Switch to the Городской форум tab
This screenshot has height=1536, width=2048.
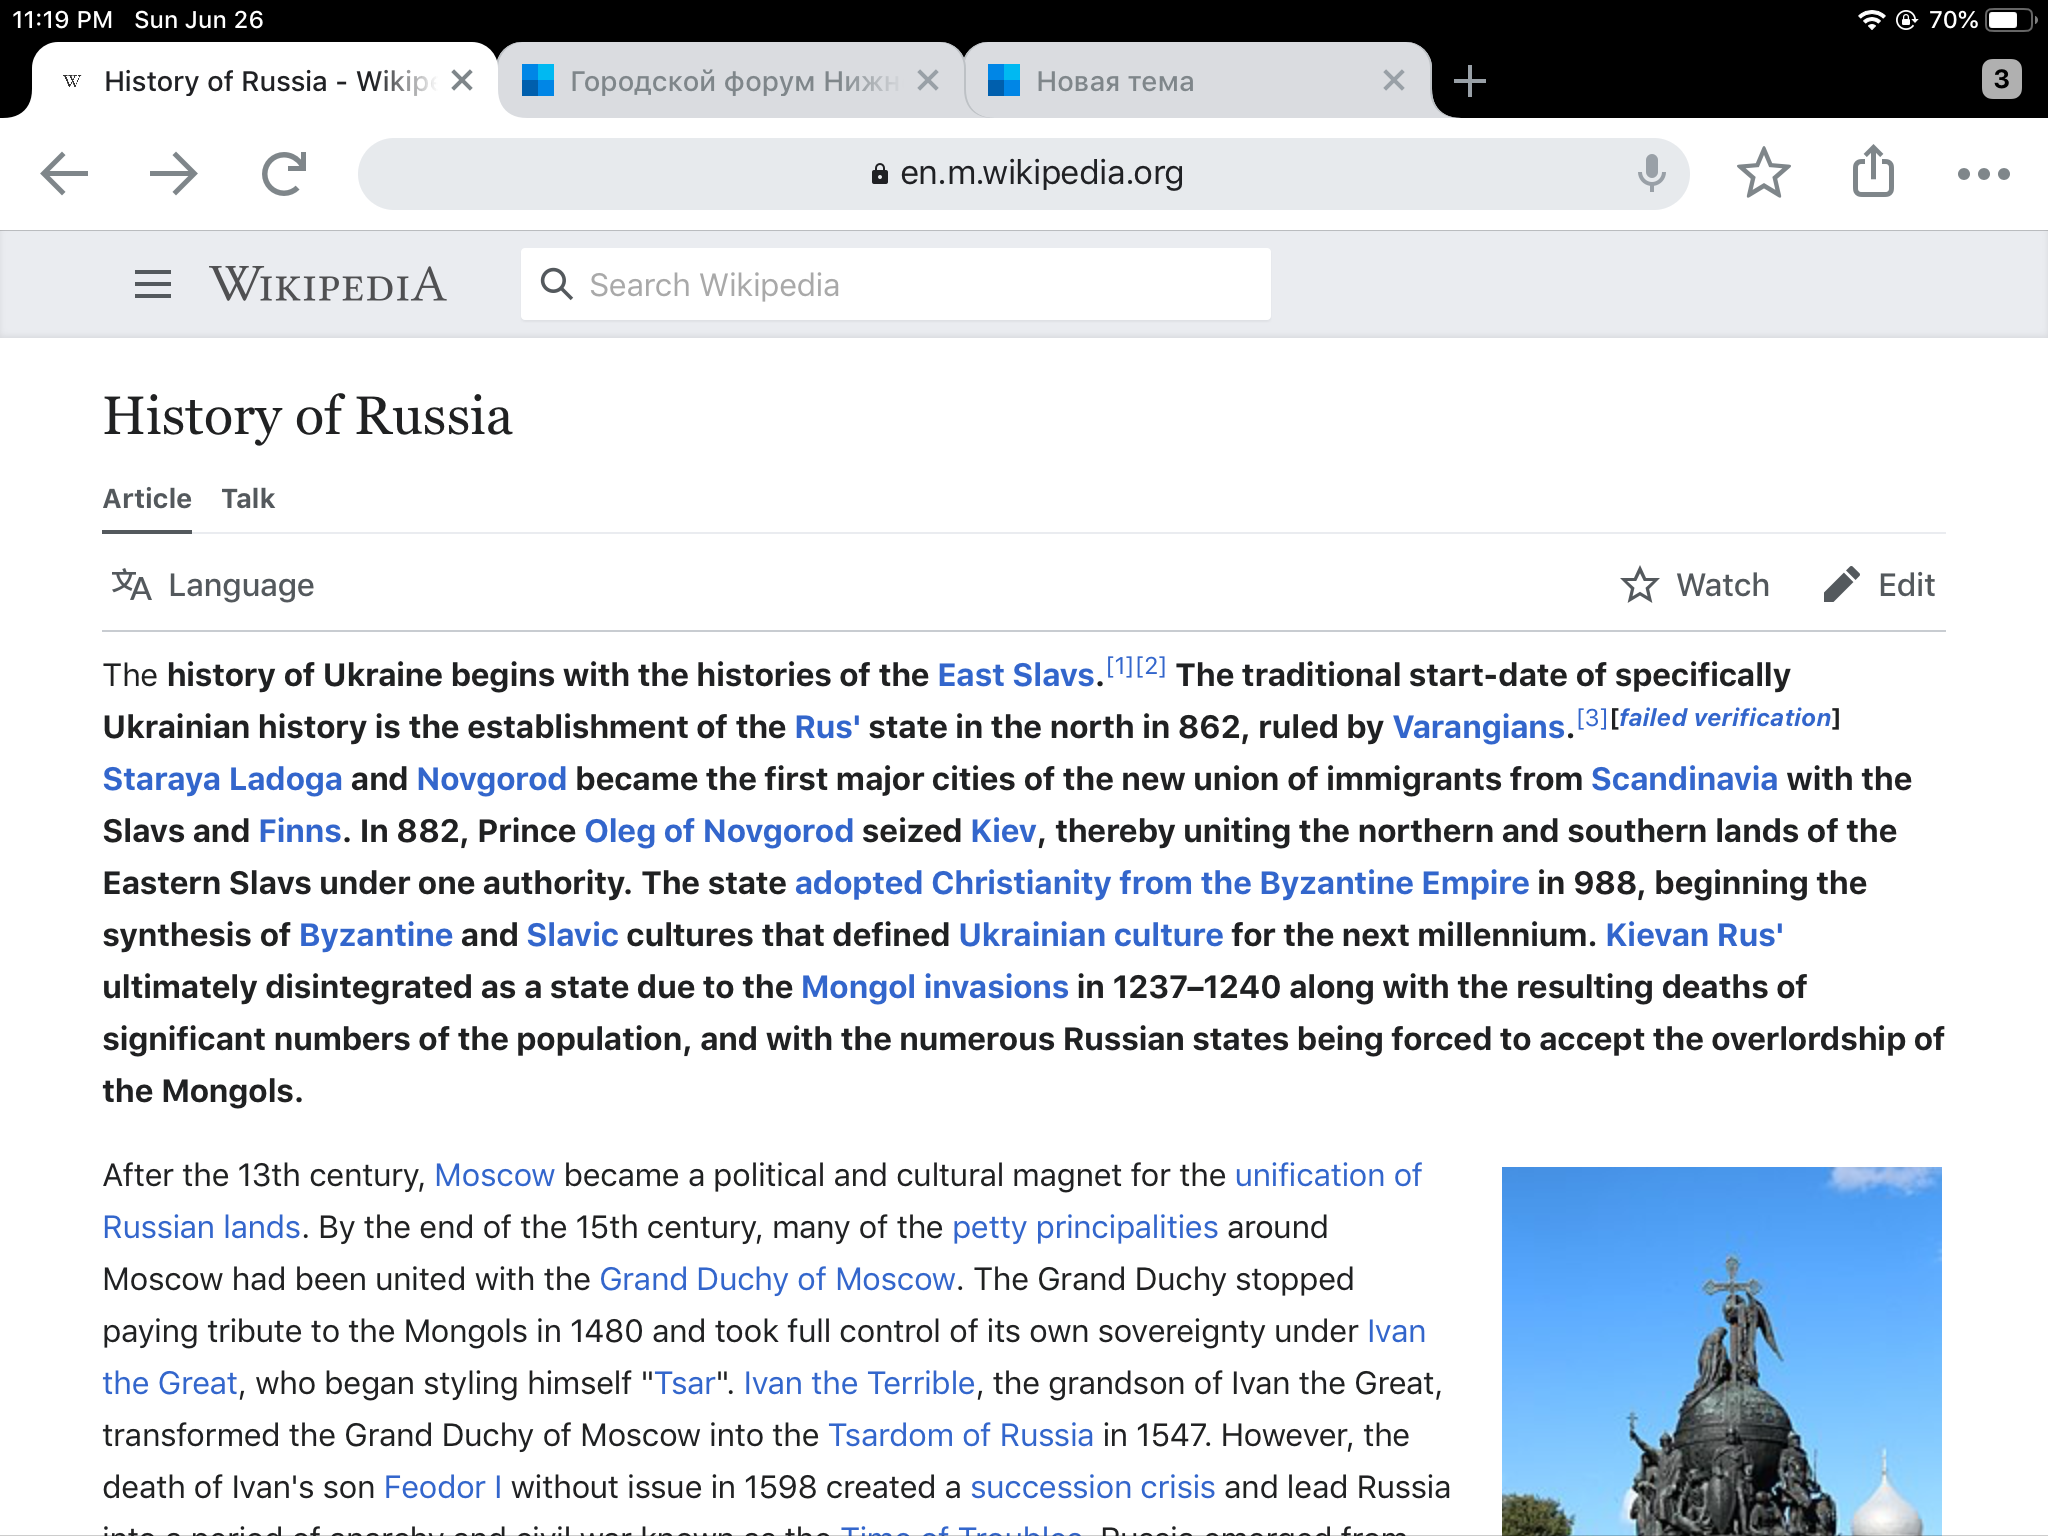pos(732,81)
